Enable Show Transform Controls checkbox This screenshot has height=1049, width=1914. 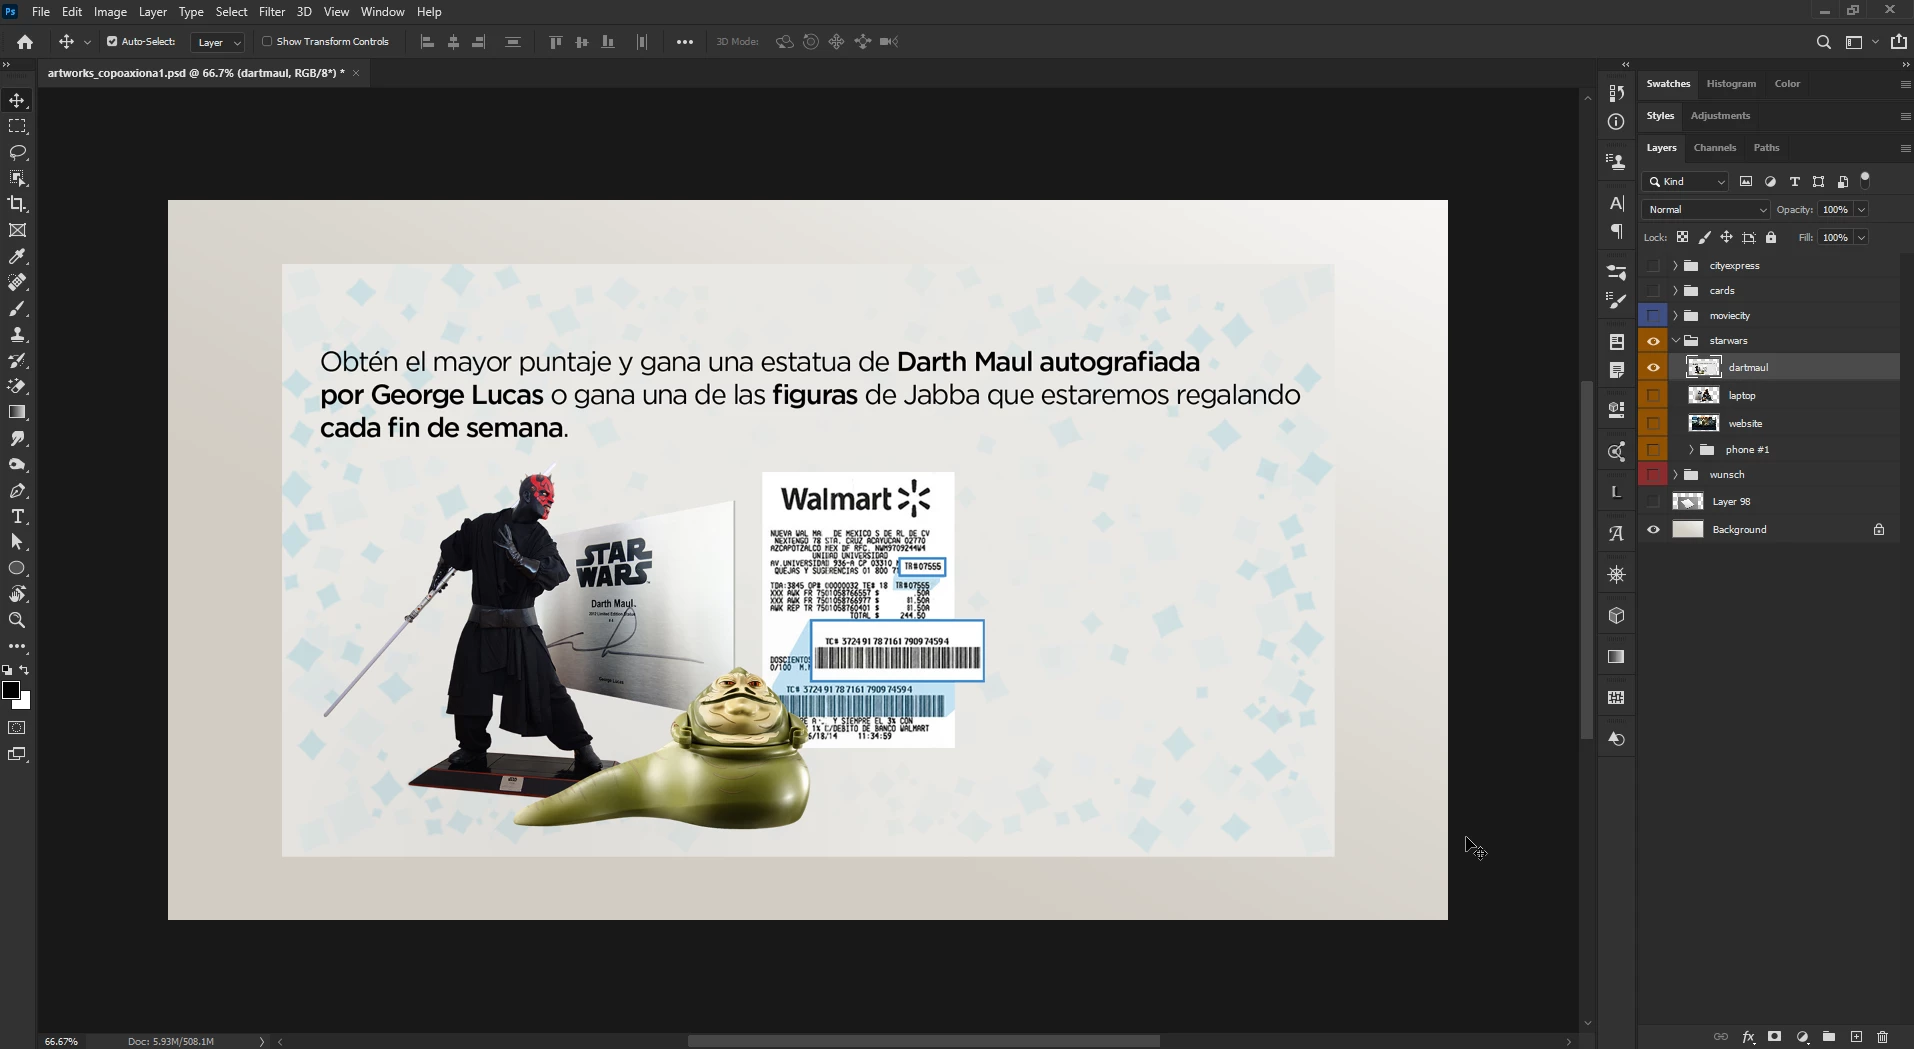tap(267, 42)
